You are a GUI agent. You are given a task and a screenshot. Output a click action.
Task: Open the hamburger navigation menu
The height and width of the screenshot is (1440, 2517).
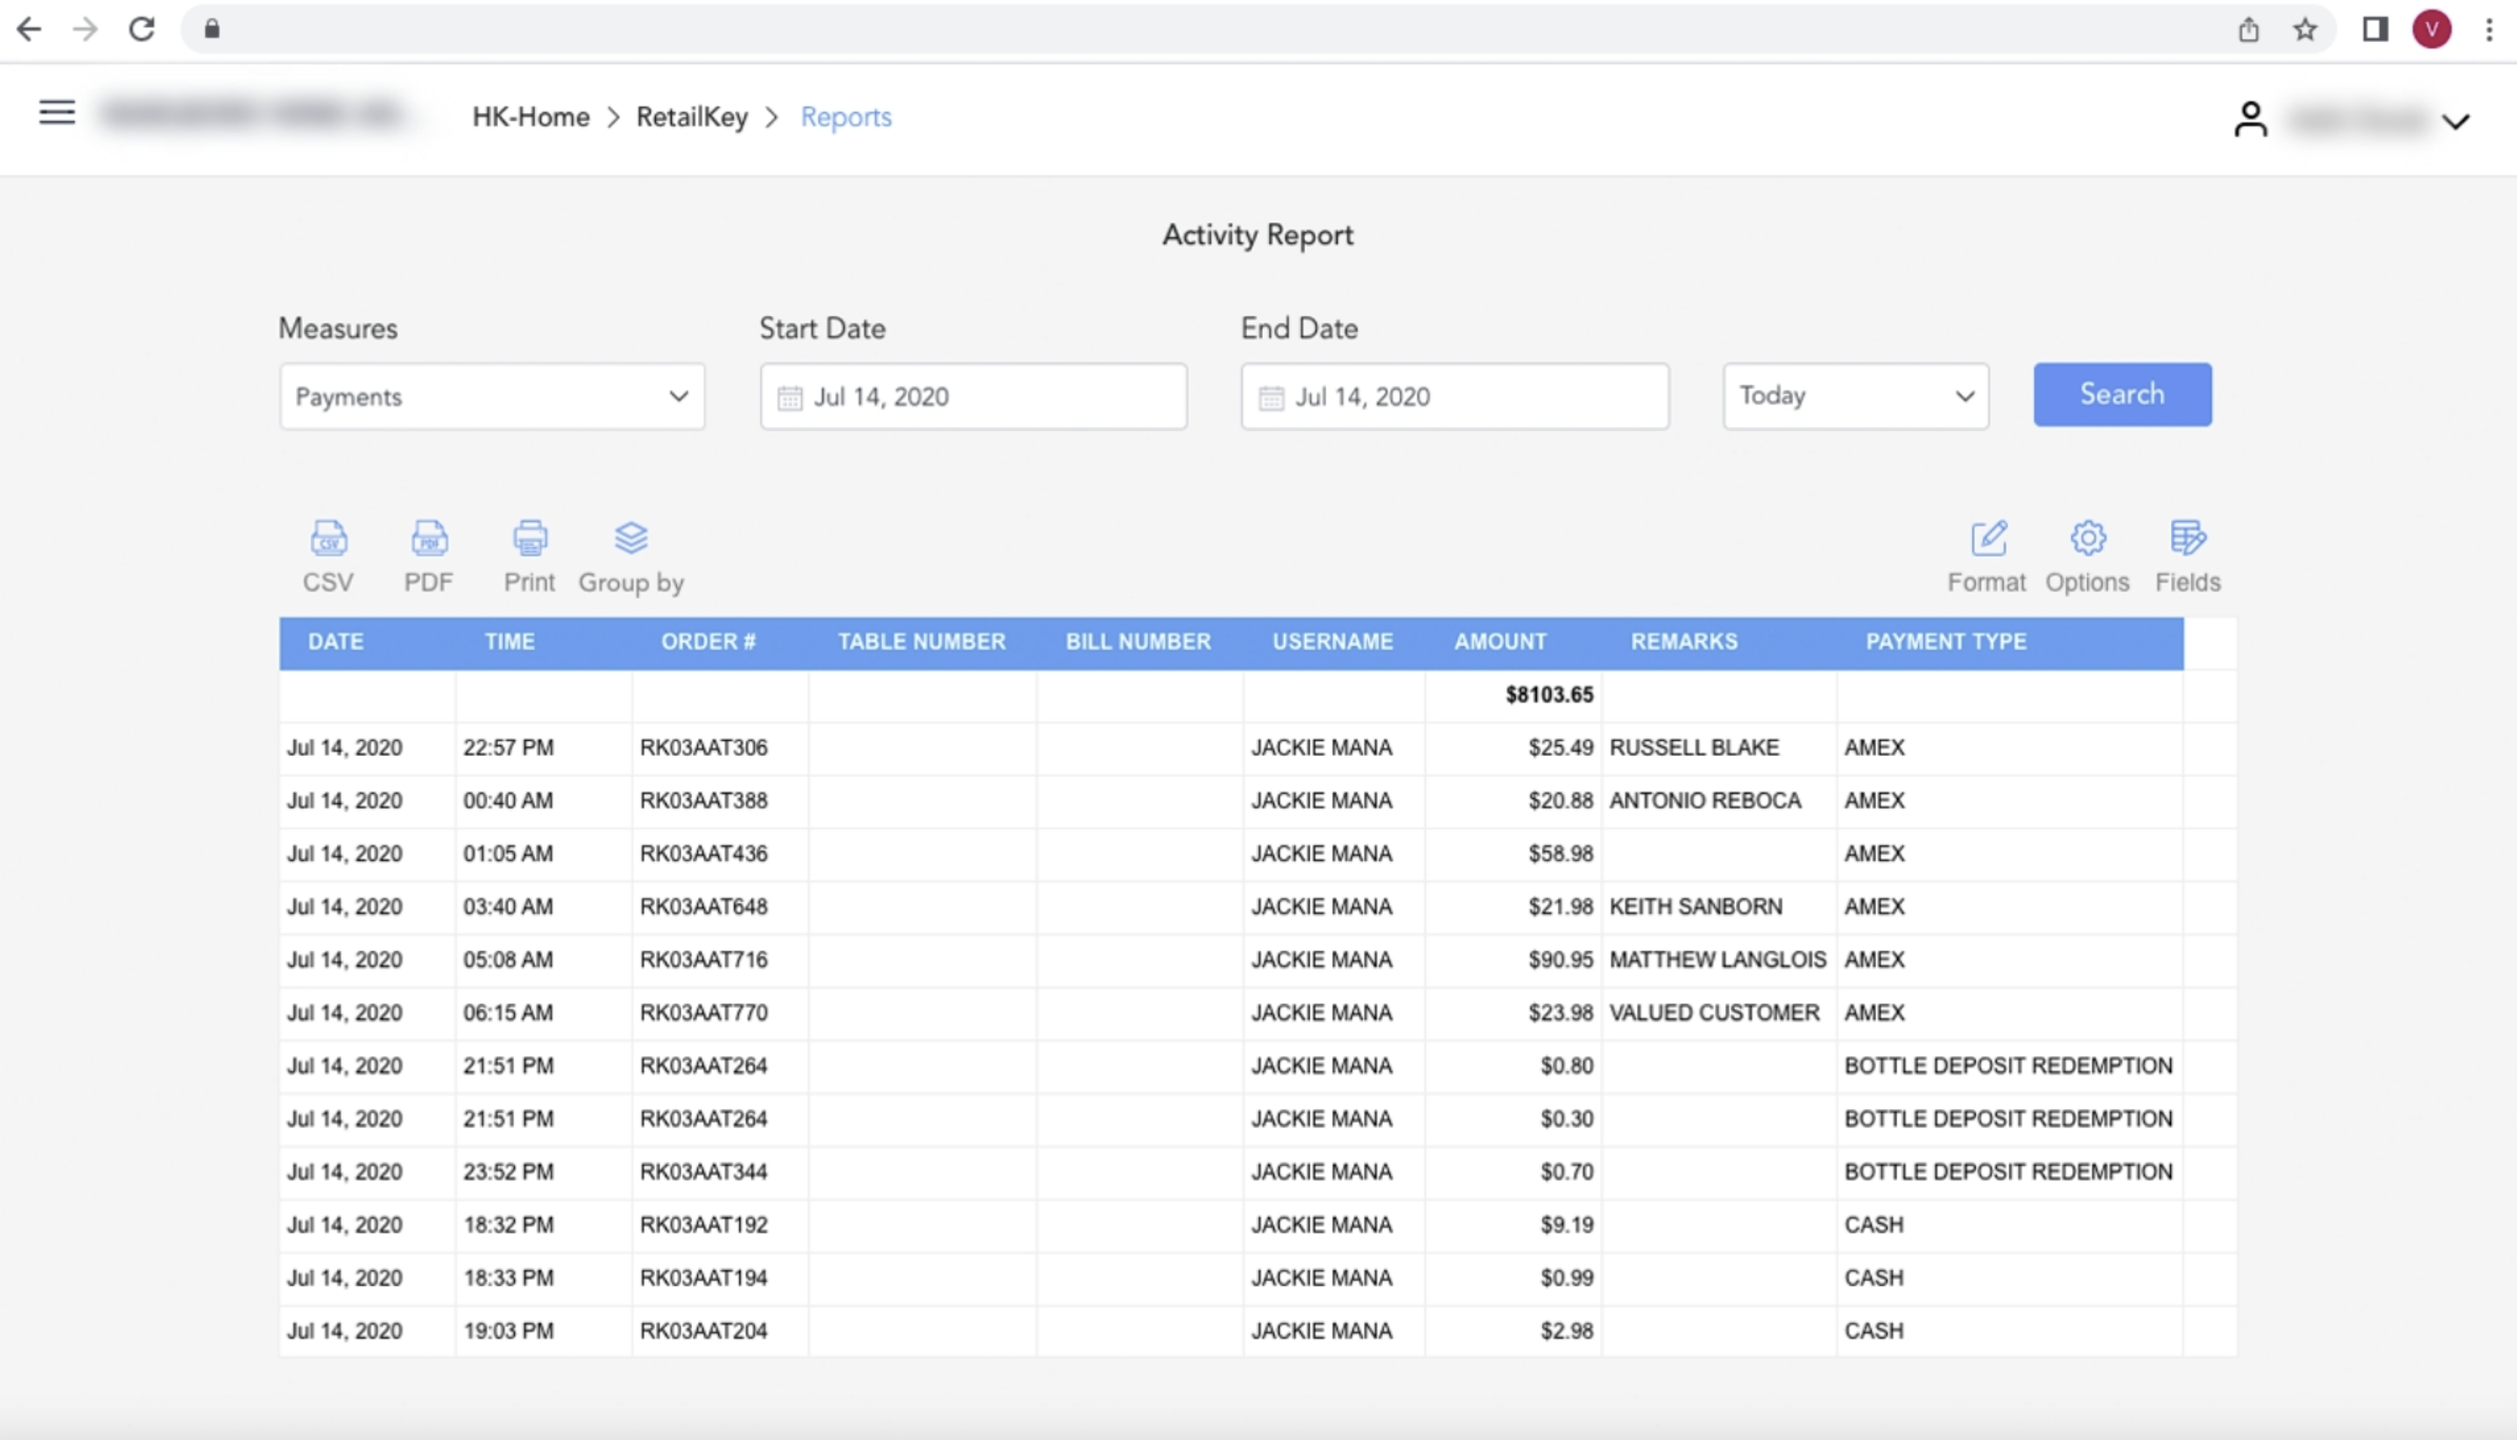point(57,113)
